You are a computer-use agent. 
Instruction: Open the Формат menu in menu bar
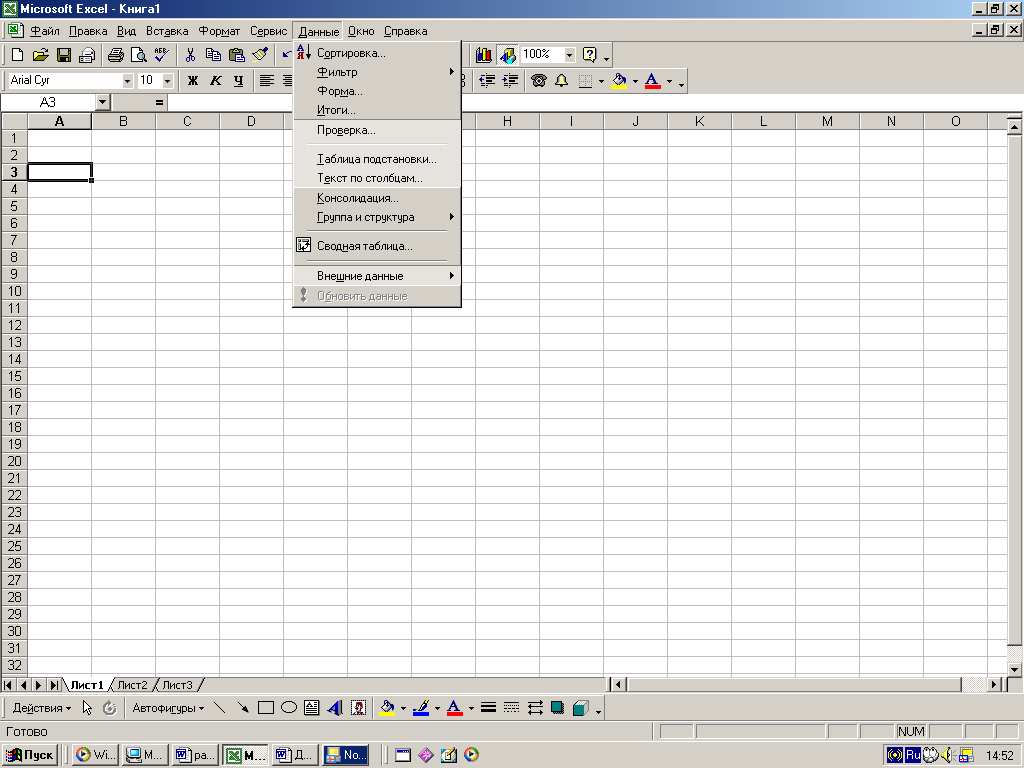(219, 31)
